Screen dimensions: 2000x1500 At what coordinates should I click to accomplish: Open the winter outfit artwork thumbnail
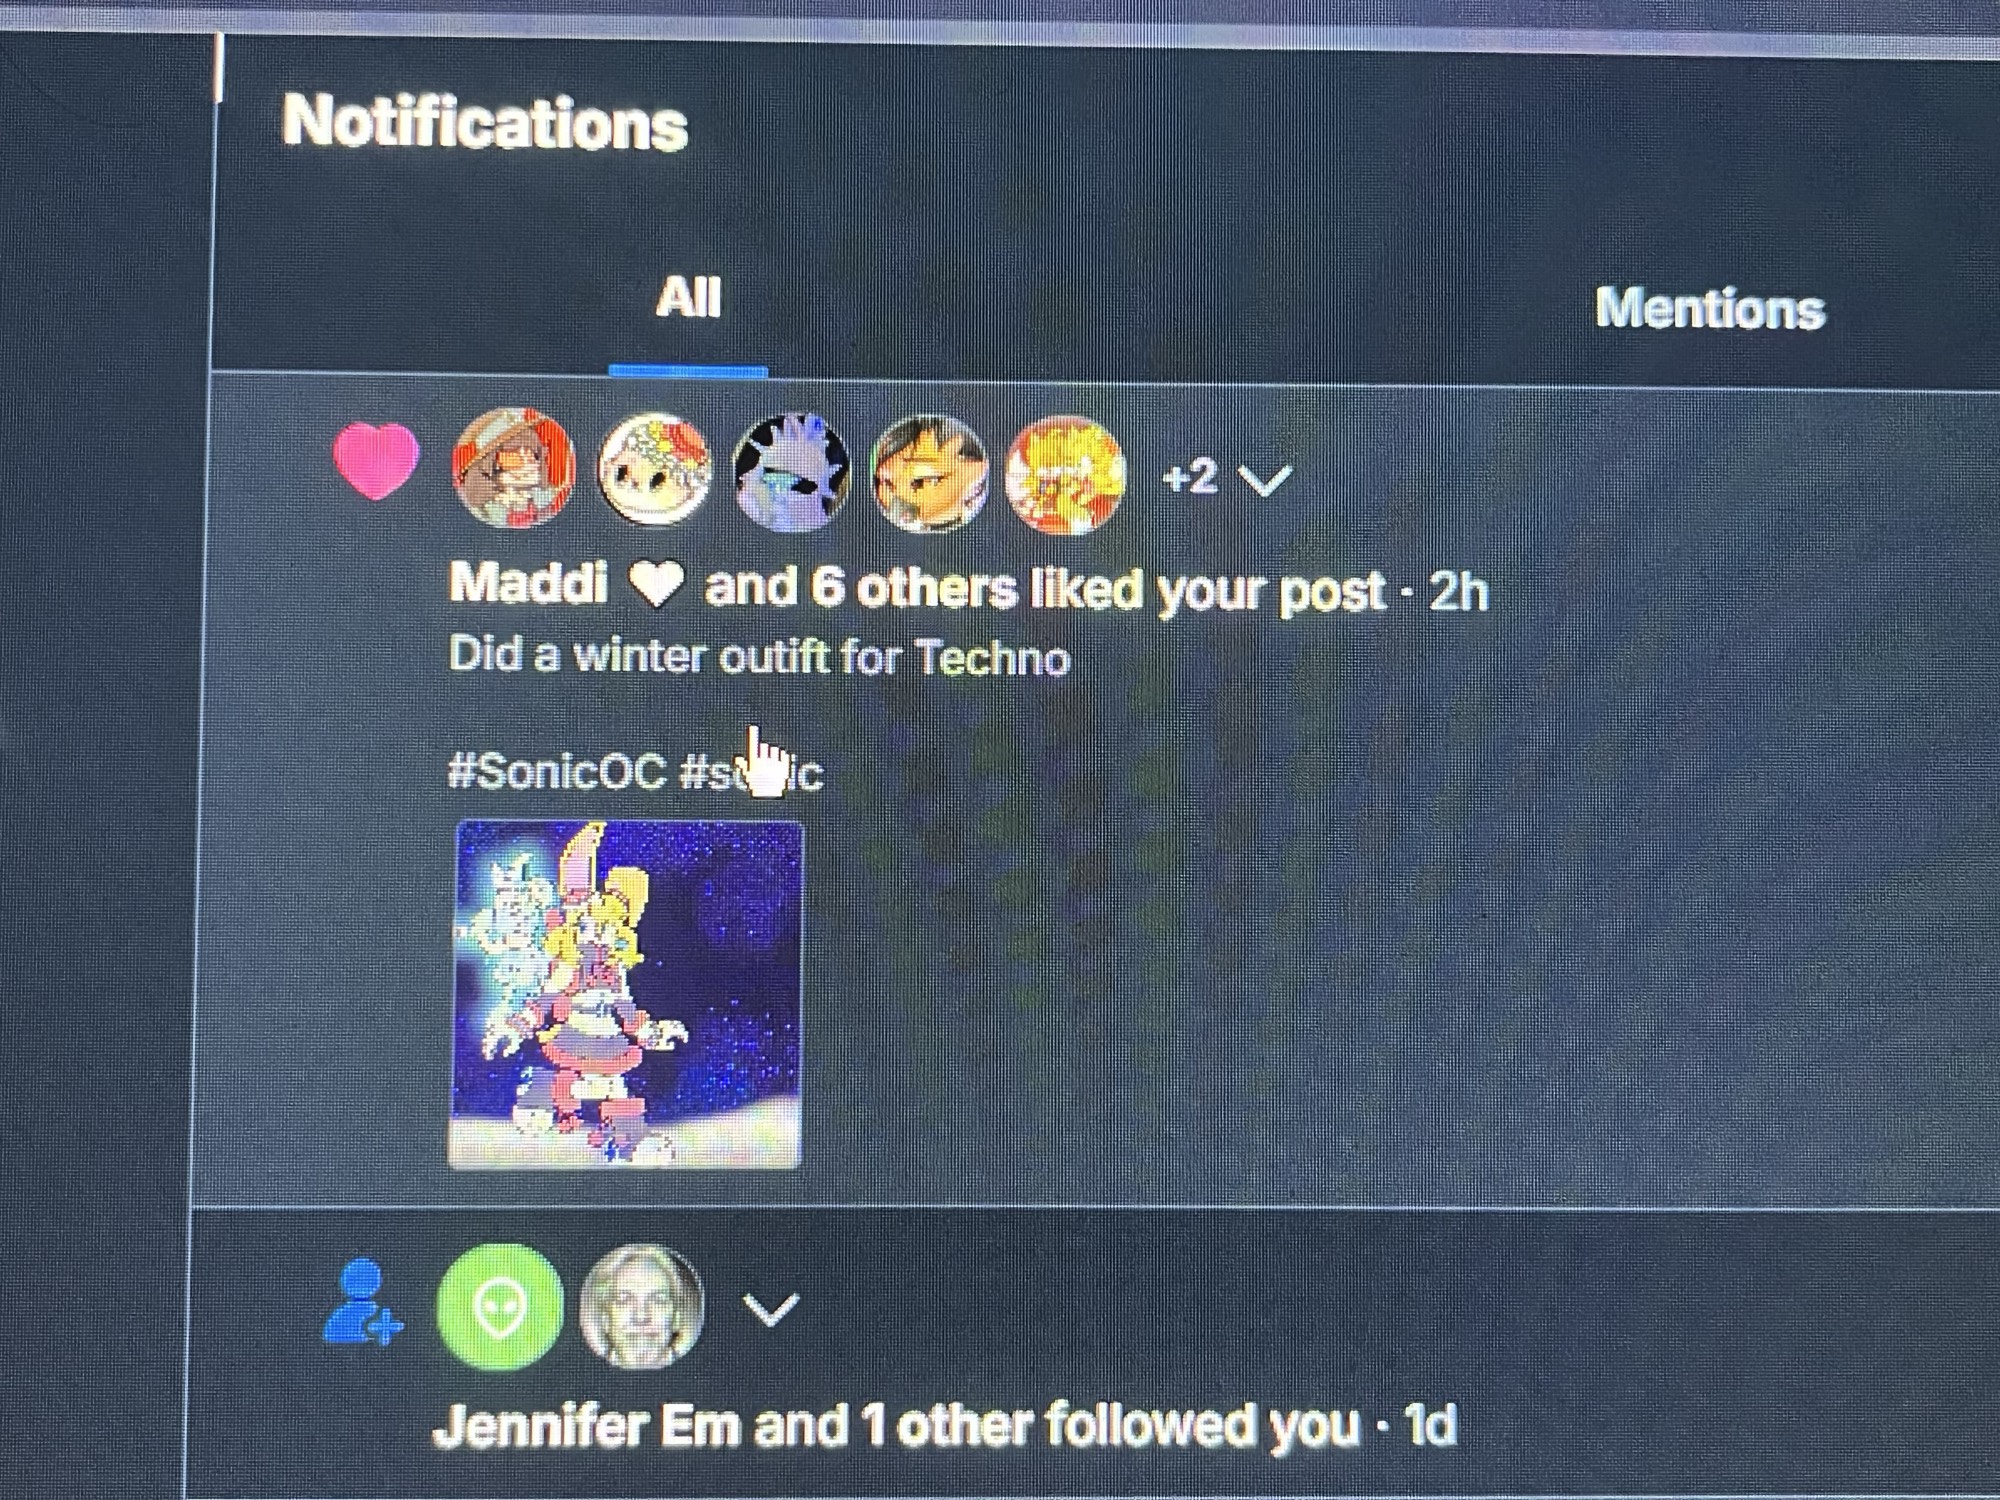point(626,994)
